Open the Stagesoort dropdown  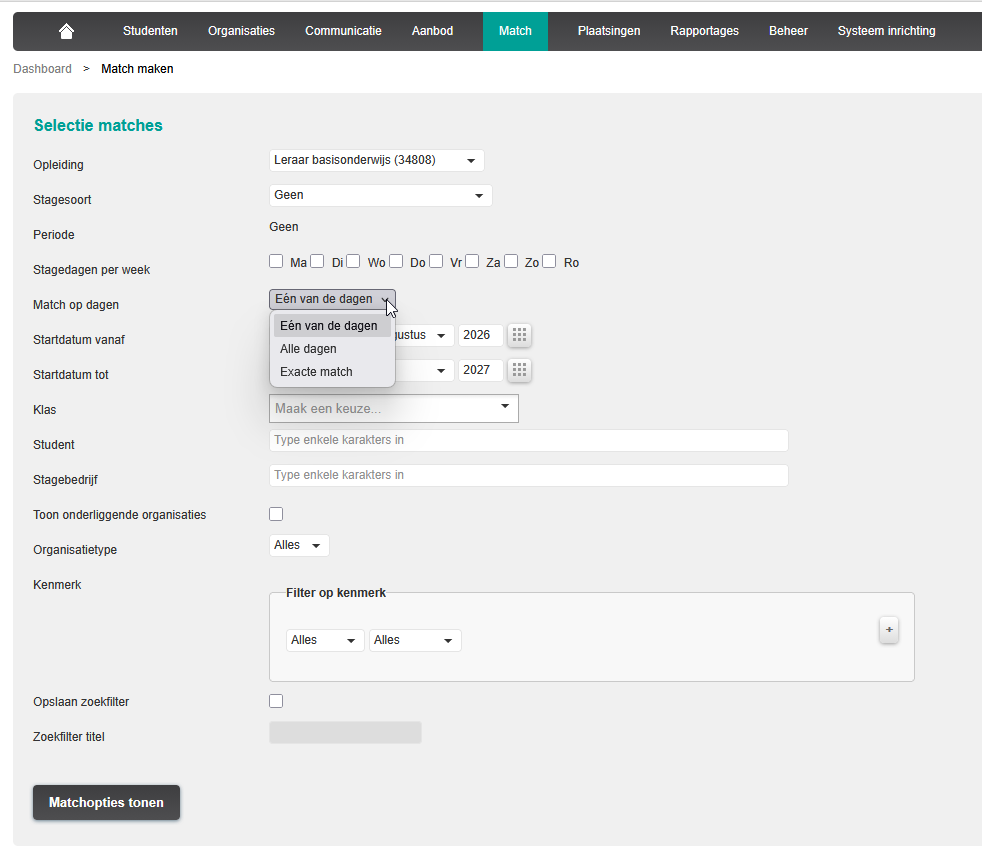(380, 195)
